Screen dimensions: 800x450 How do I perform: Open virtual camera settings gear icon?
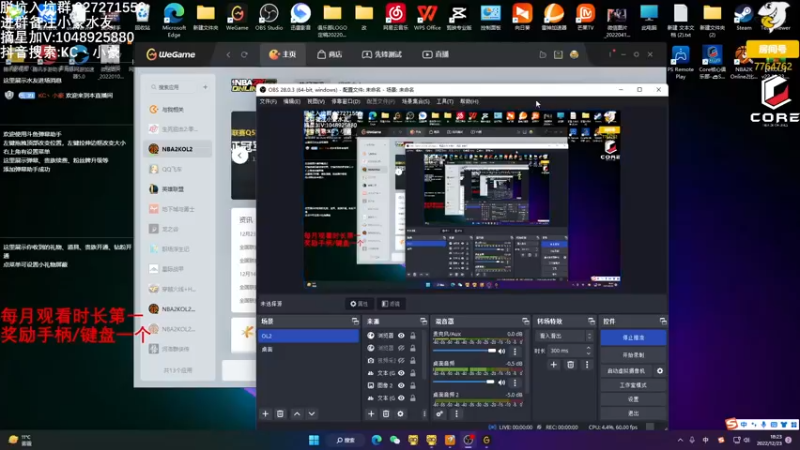(x=660, y=371)
